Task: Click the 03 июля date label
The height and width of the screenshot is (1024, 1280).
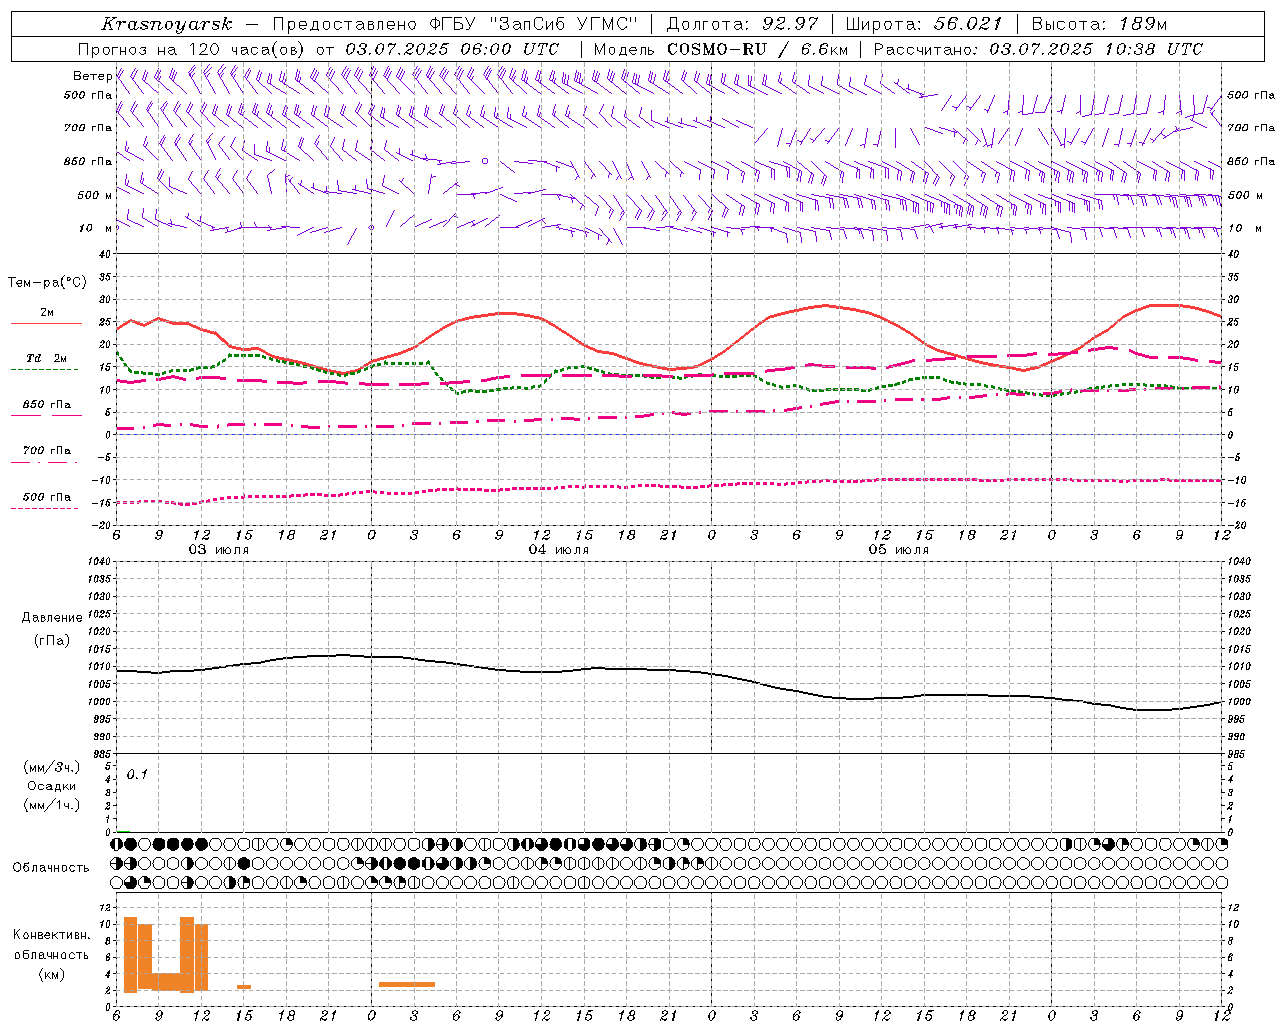Action: coord(219,550)
